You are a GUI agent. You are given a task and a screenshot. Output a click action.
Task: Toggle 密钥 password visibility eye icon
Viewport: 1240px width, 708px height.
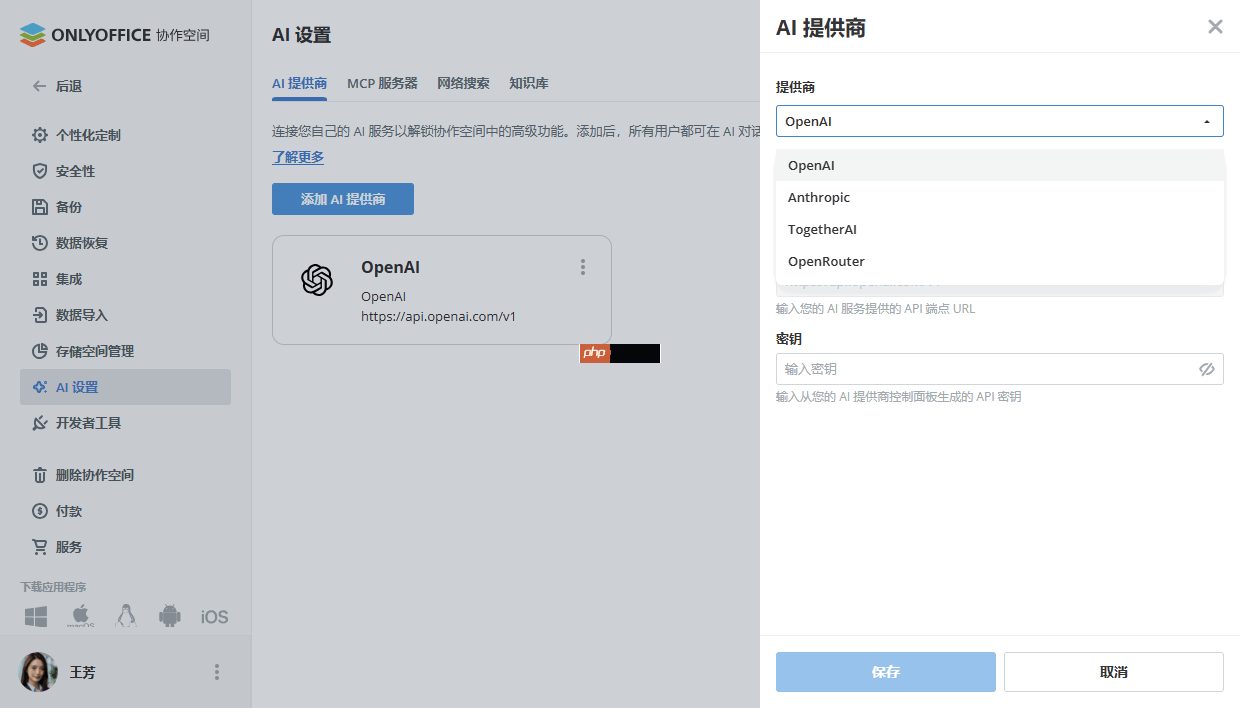pyautogui.click(x=1207, y=369)
